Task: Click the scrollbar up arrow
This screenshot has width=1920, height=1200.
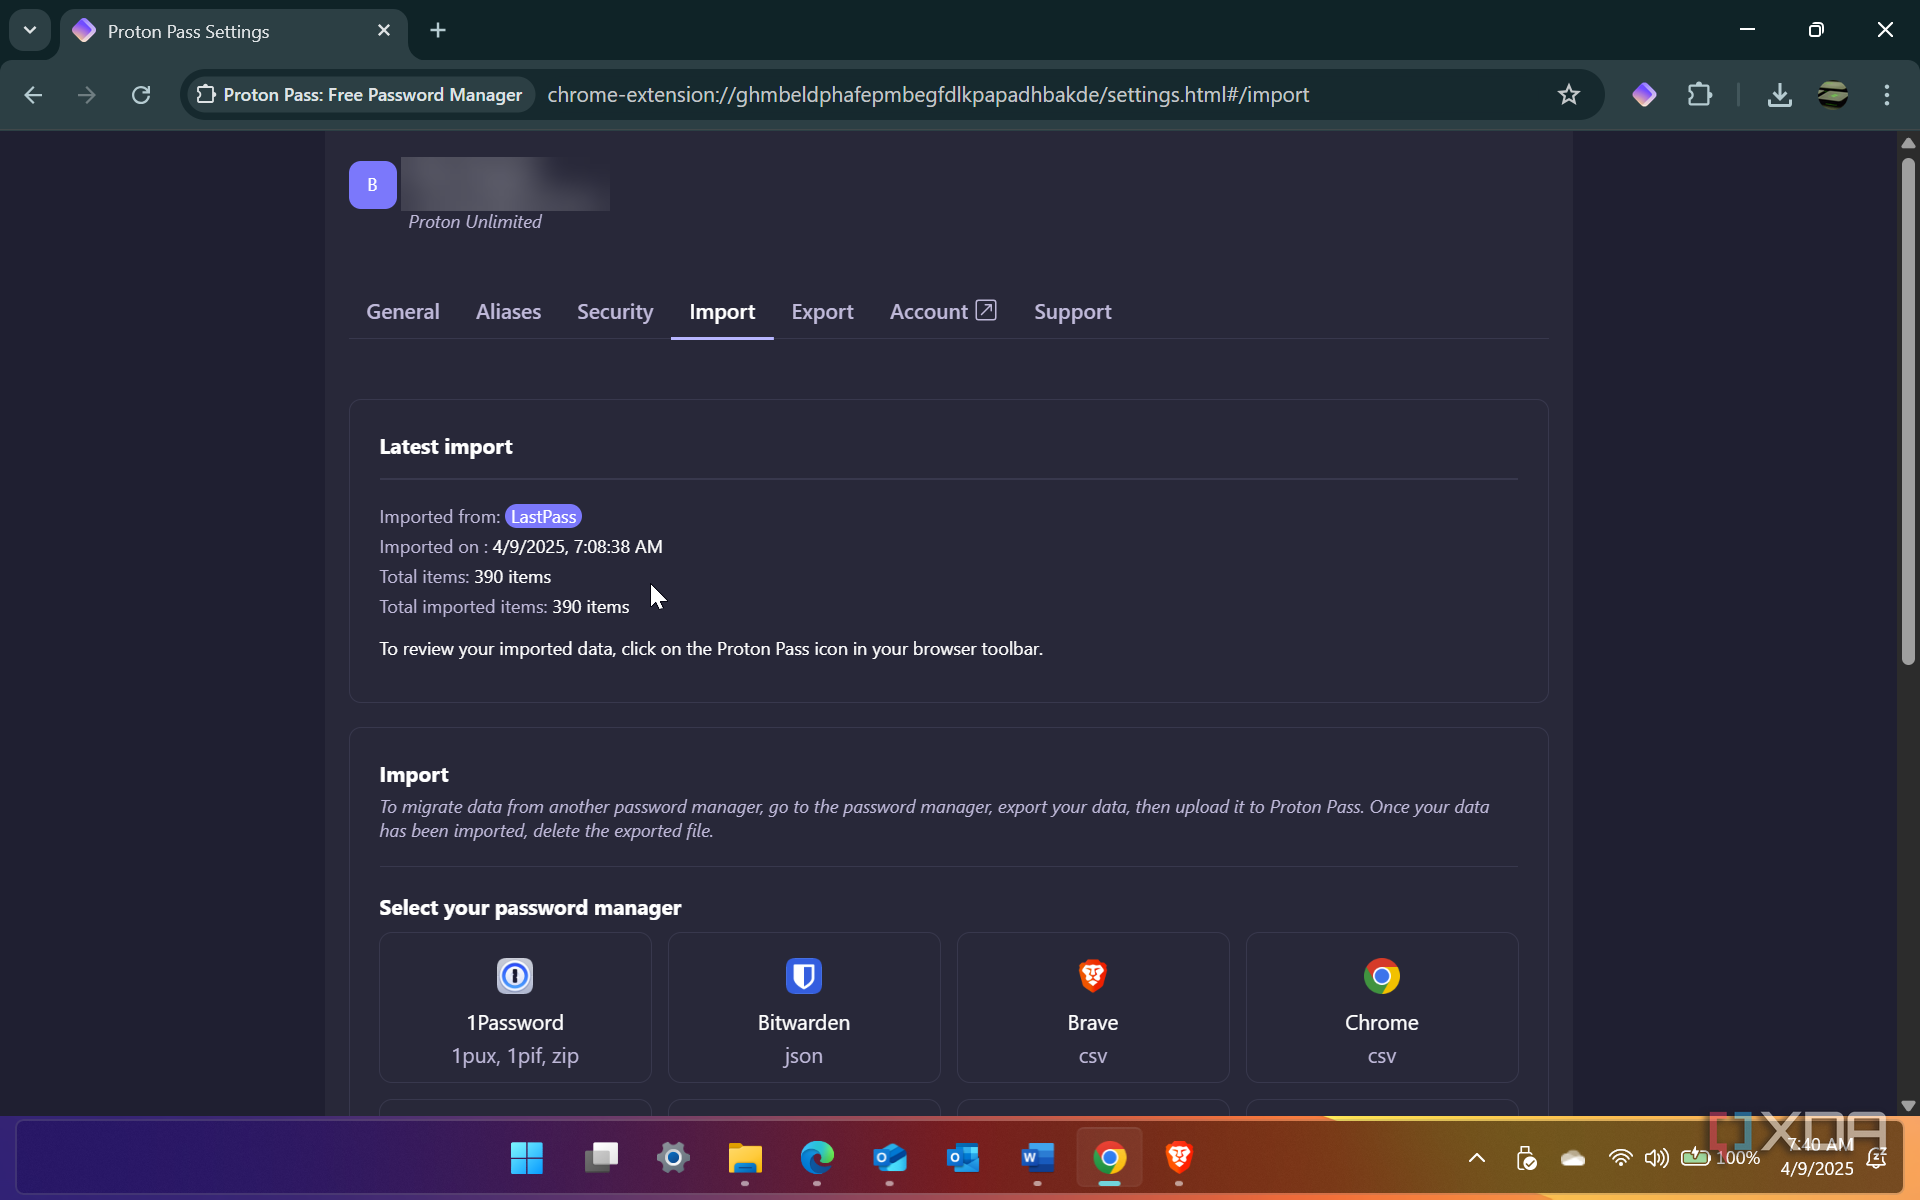Action: (x=1908, y=143)
